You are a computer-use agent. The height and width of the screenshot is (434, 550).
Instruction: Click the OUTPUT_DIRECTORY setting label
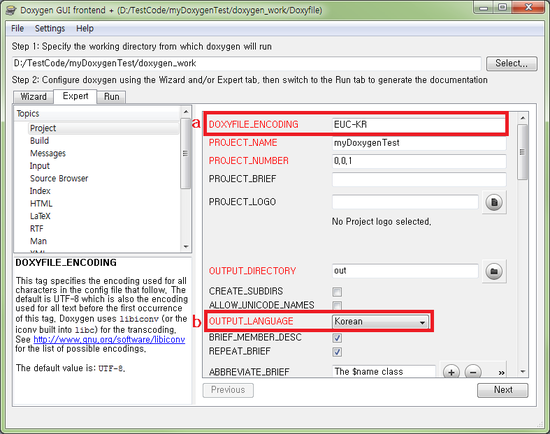pyautogui.click(x=252, y=271)
